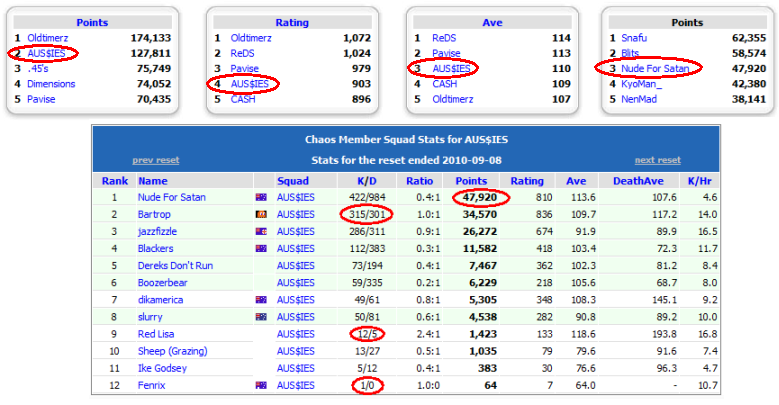Go to the prev reset stats
Image resolution: width=779 pixels, height=405 pixels.
pos(155,160)
